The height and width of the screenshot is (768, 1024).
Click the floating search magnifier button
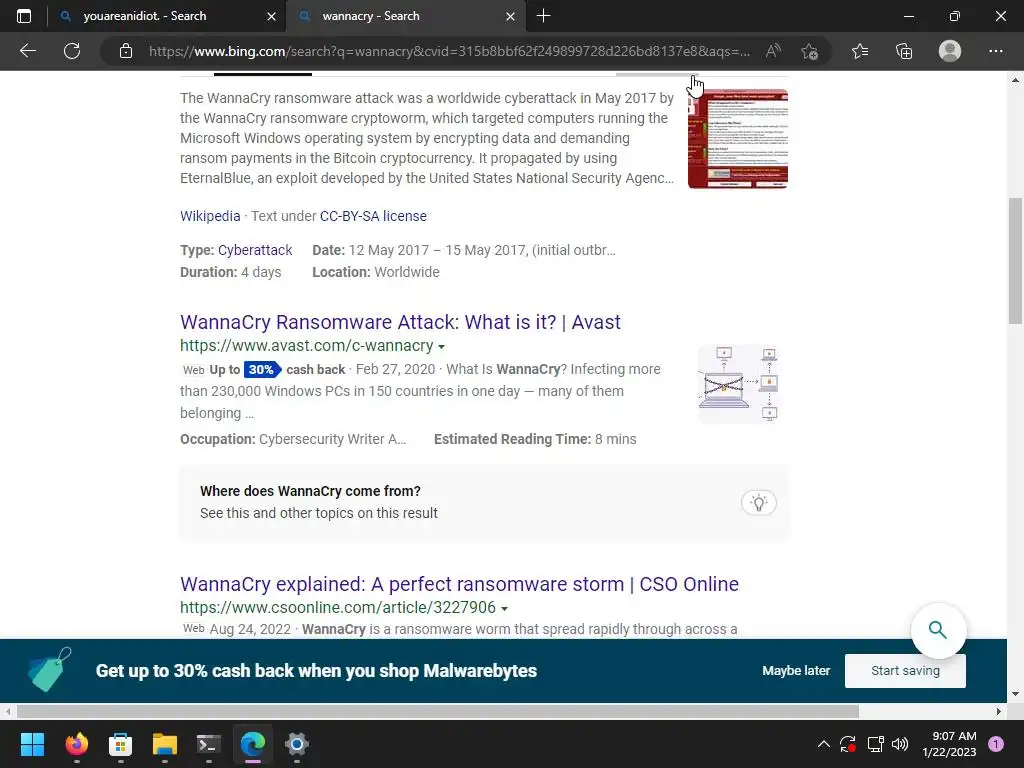(x=938, y=630)
